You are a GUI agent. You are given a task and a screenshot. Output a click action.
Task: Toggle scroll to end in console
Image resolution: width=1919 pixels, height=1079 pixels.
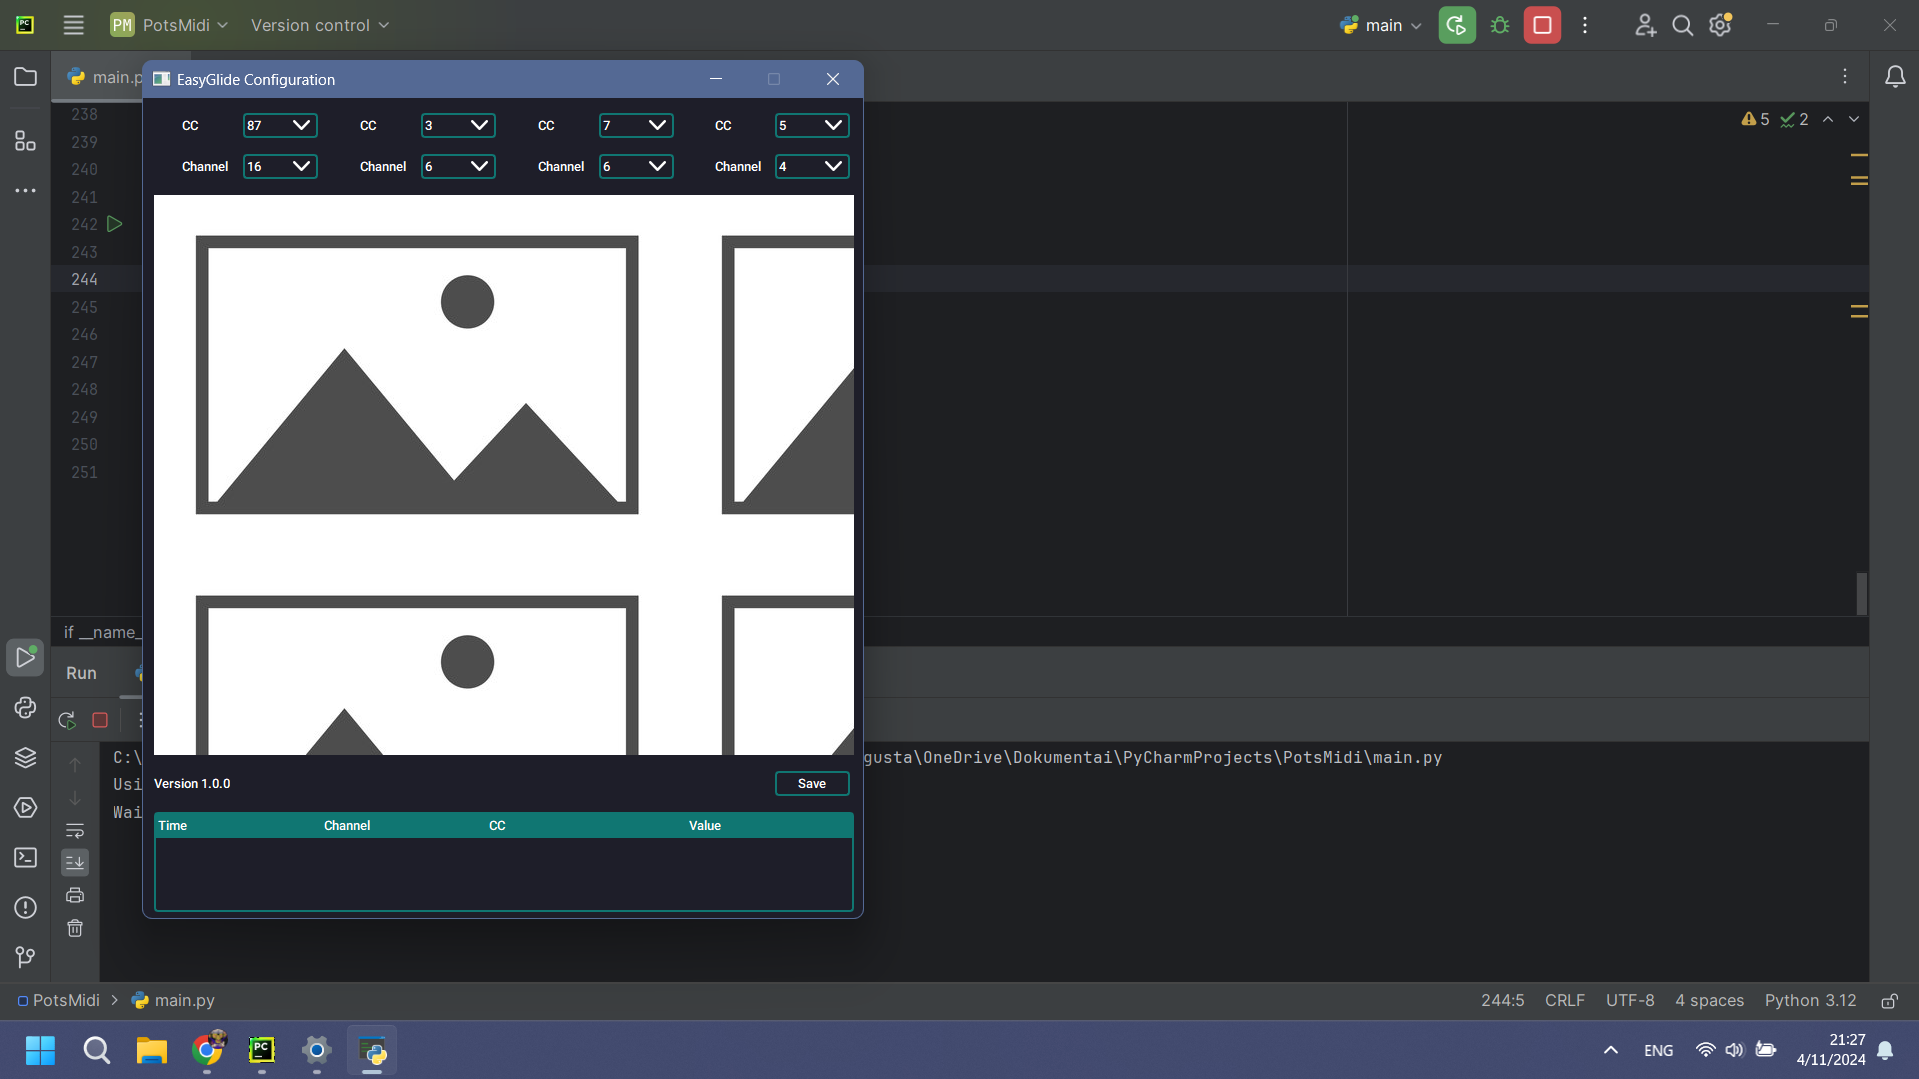tap(75, 862)
